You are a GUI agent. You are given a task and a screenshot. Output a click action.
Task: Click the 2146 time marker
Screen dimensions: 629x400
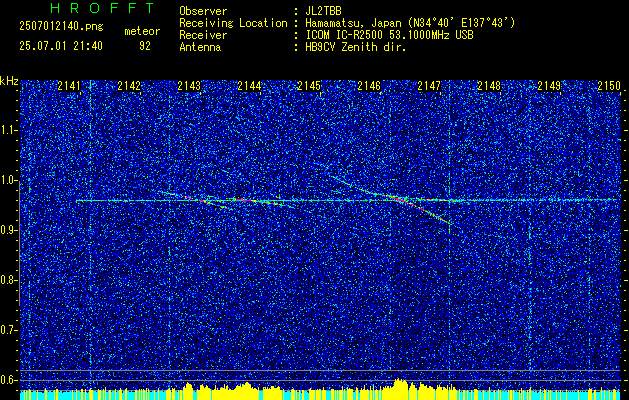369,86
